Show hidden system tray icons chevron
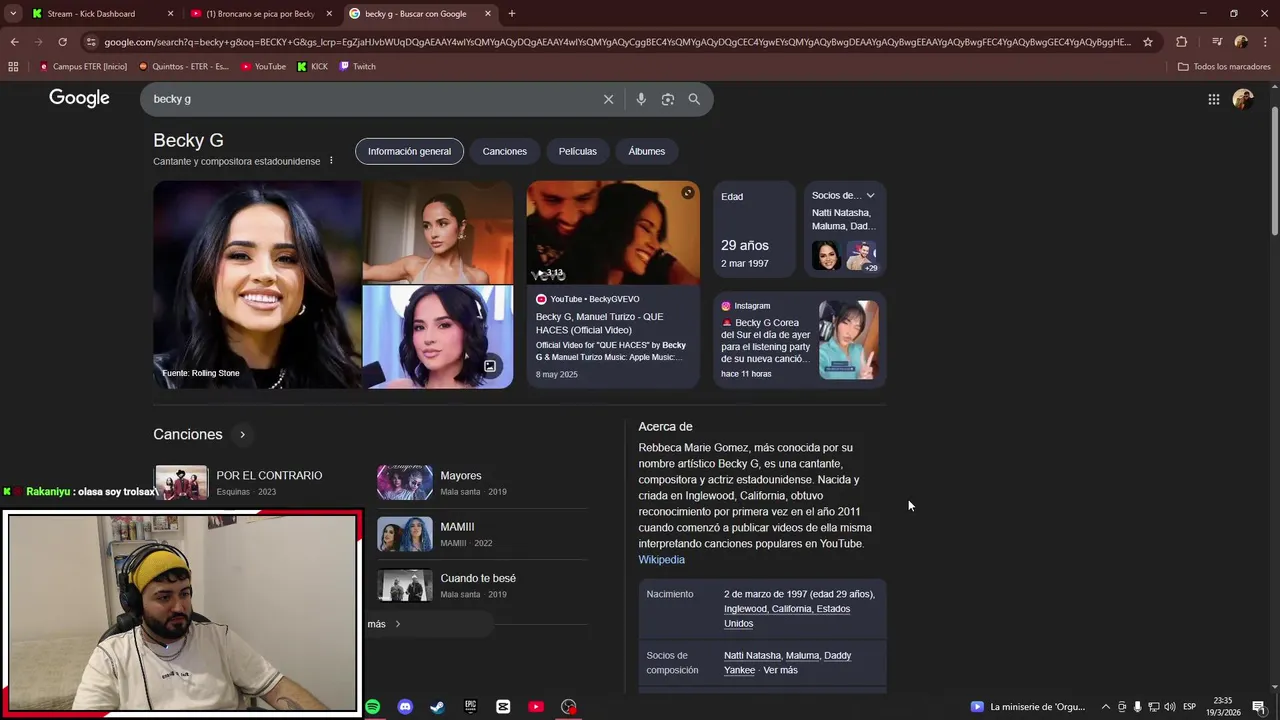This screenshot has width=1280, height=720. click(x=1105, y=707)
